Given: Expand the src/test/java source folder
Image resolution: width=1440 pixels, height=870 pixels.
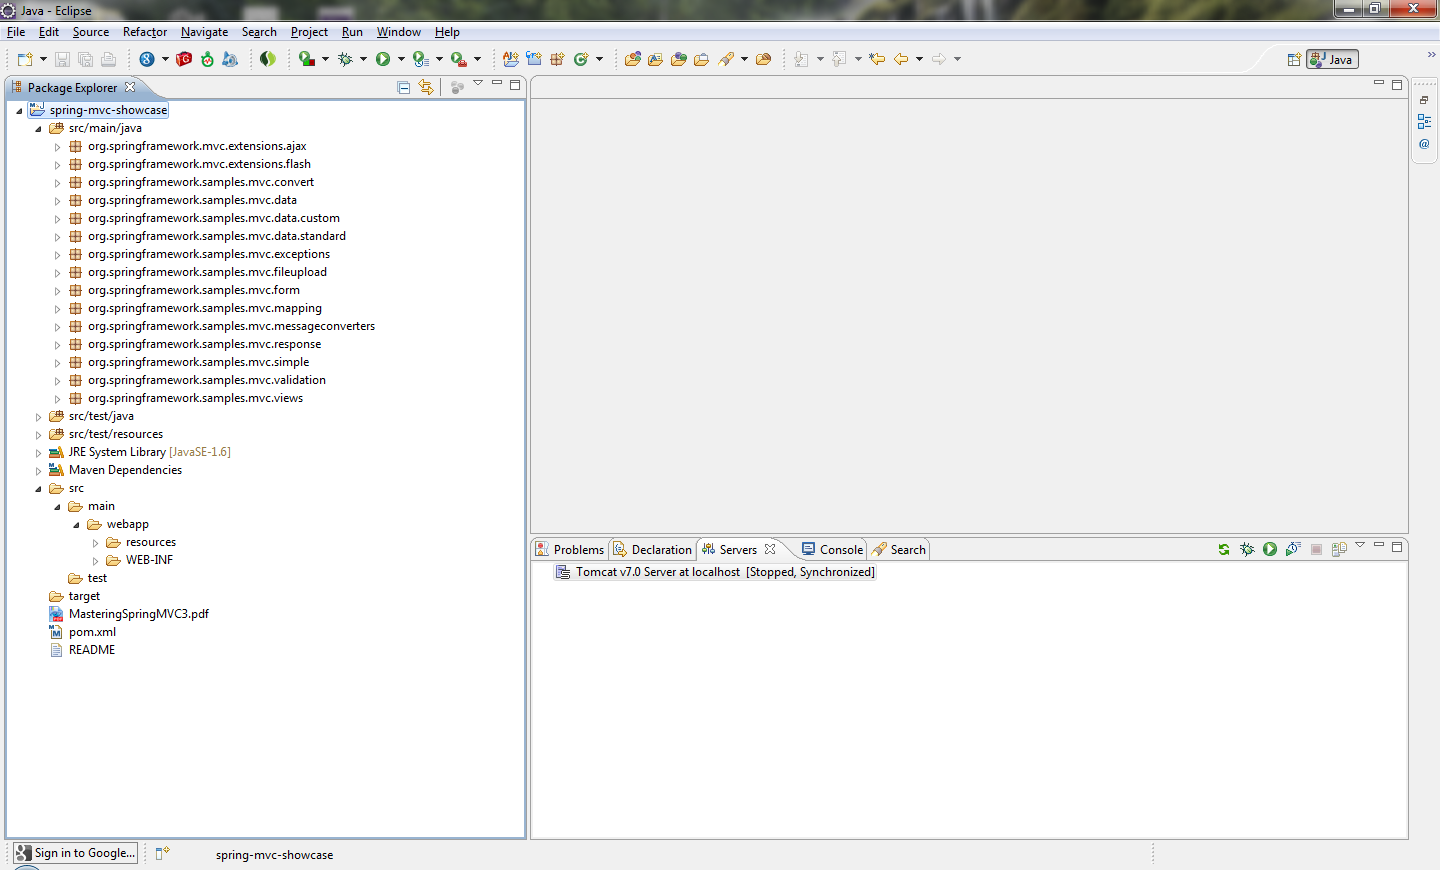Looking at the screenshot, I should pyautogui.click(x=39, y=415).
